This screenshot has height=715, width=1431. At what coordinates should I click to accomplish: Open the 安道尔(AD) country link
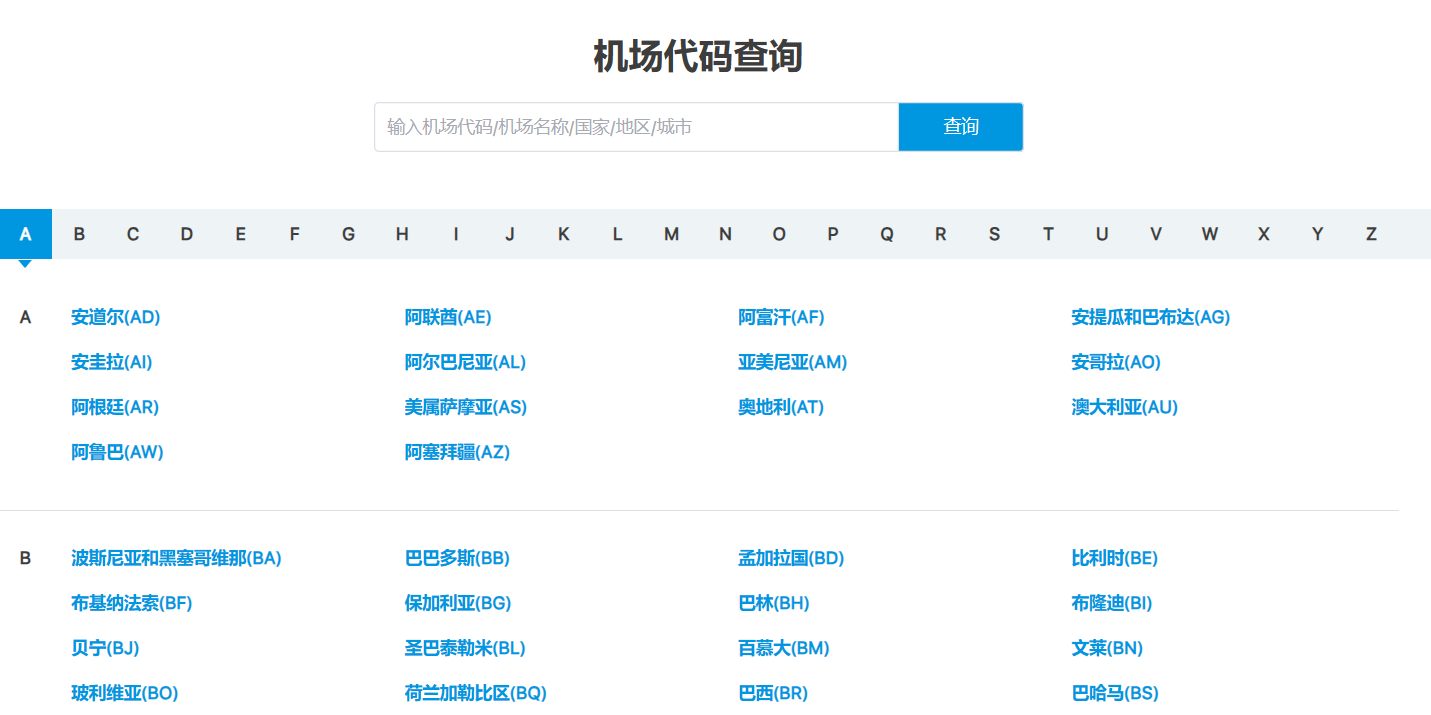click(115, 317)
